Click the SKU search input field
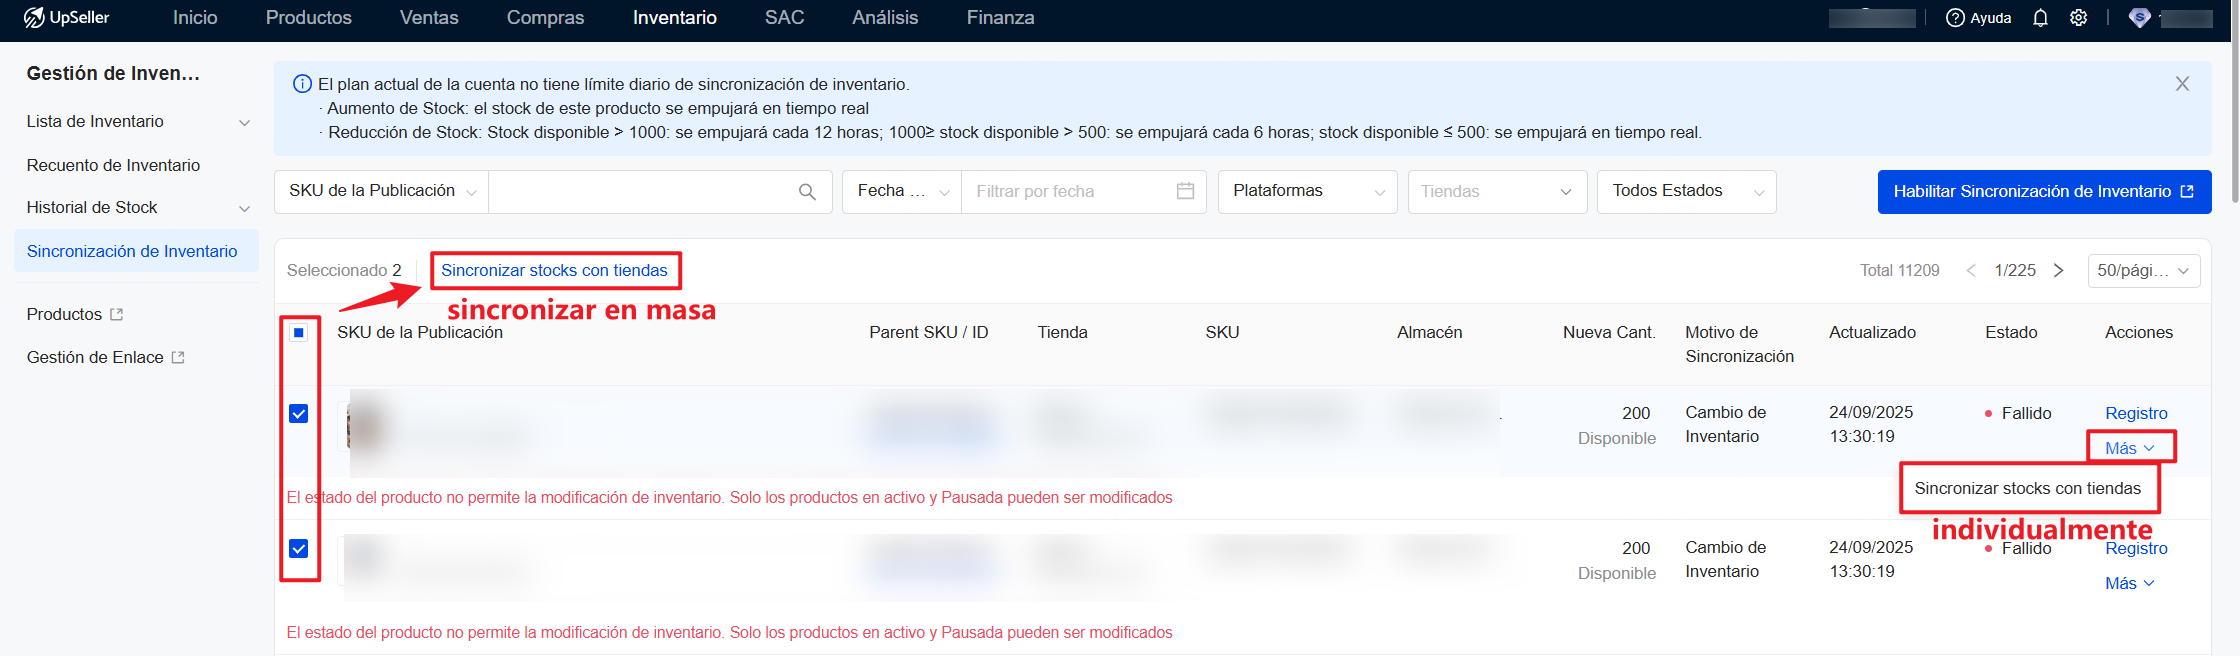 [640, 191]
